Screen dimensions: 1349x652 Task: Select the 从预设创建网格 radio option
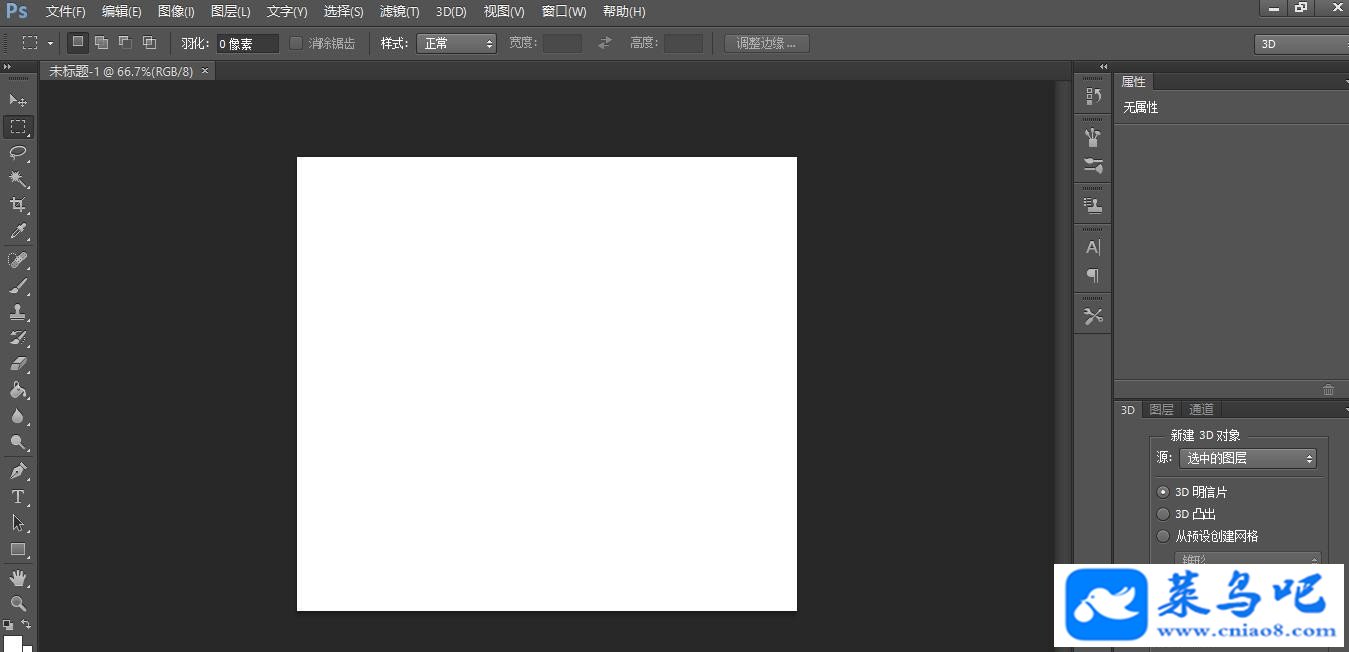[1163, 536]
